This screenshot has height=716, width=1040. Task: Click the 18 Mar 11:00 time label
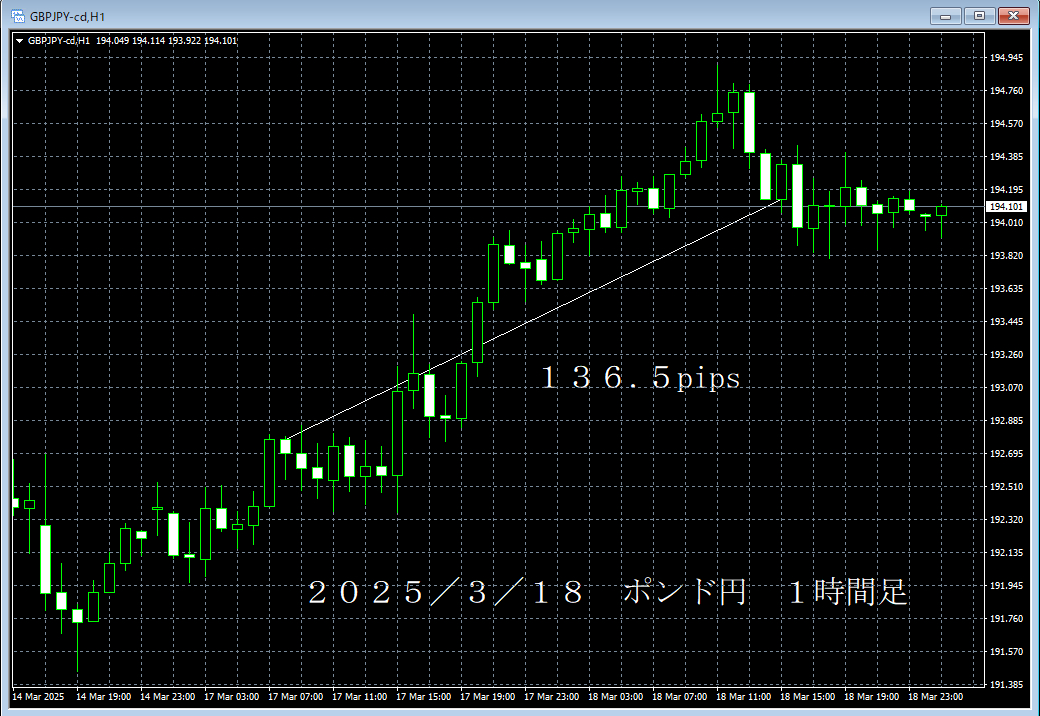pyautogui.click(x=741, y=697)
